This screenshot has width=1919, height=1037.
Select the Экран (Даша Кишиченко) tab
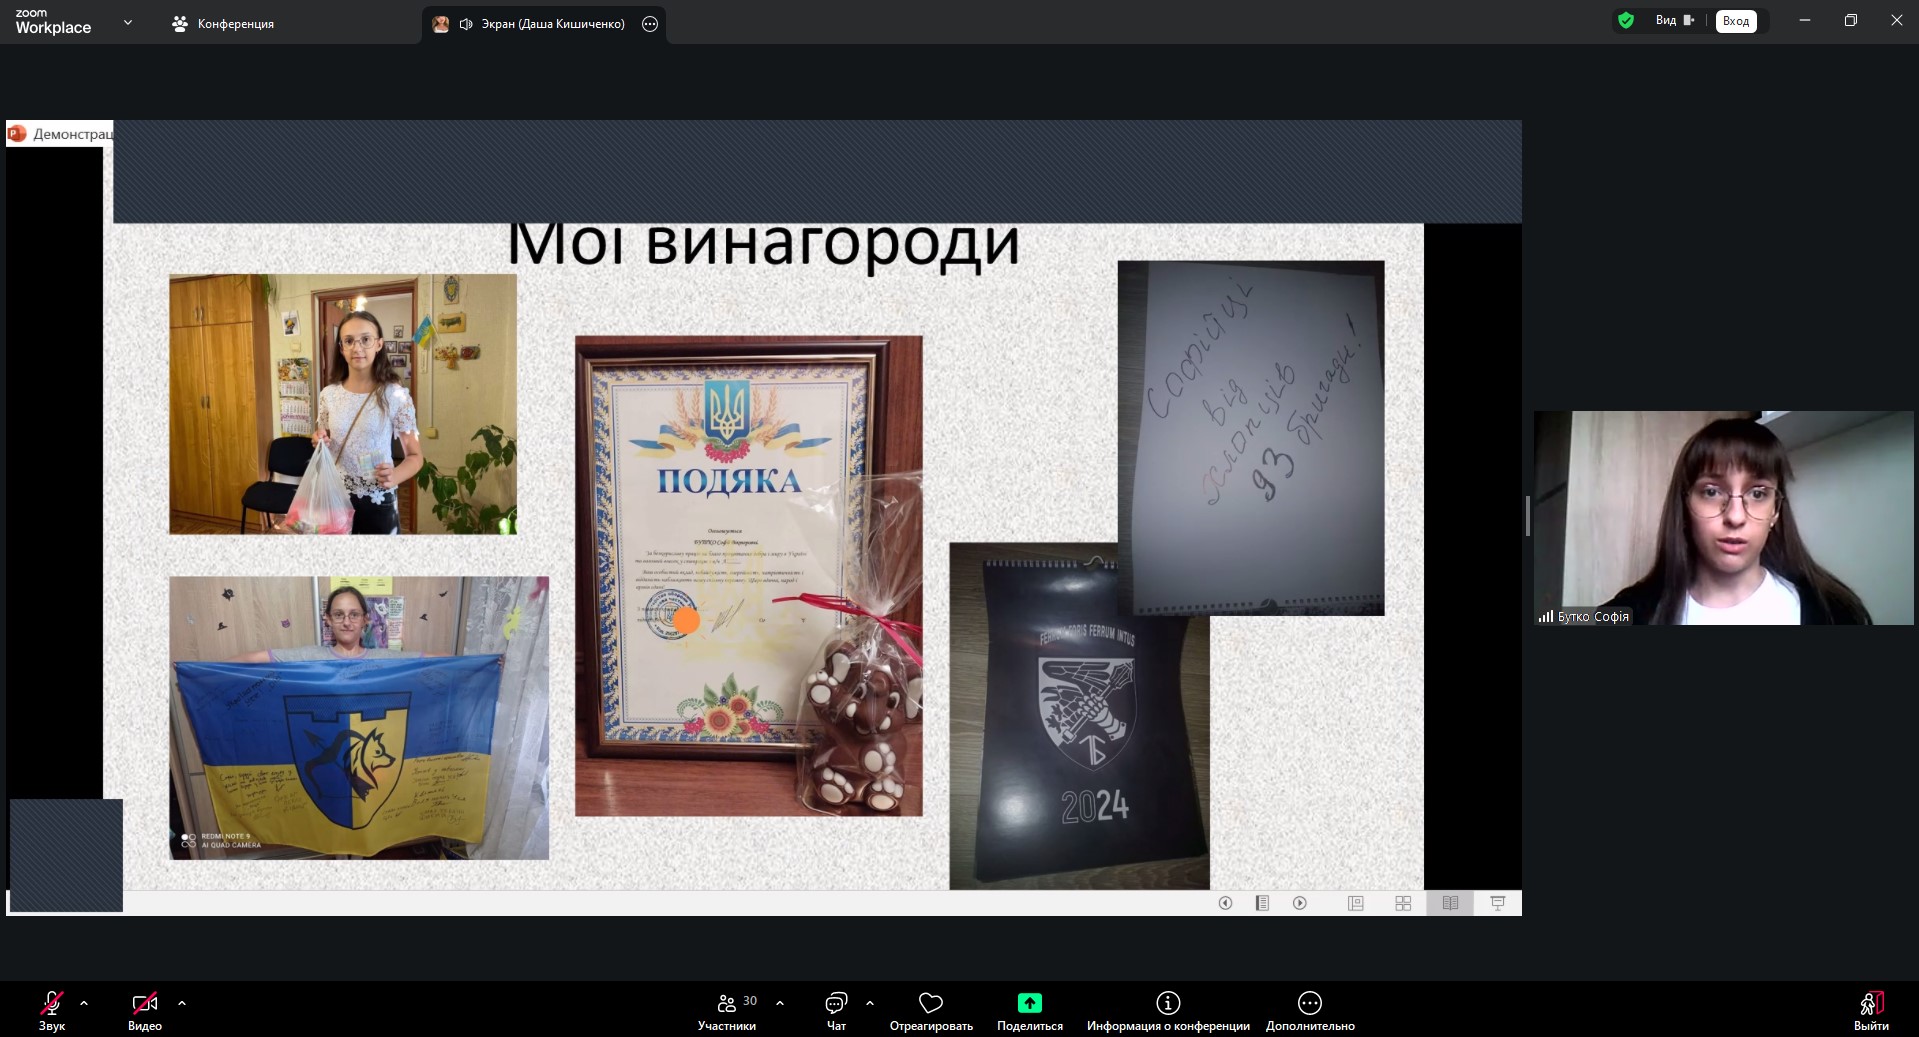tap(540, 24)
